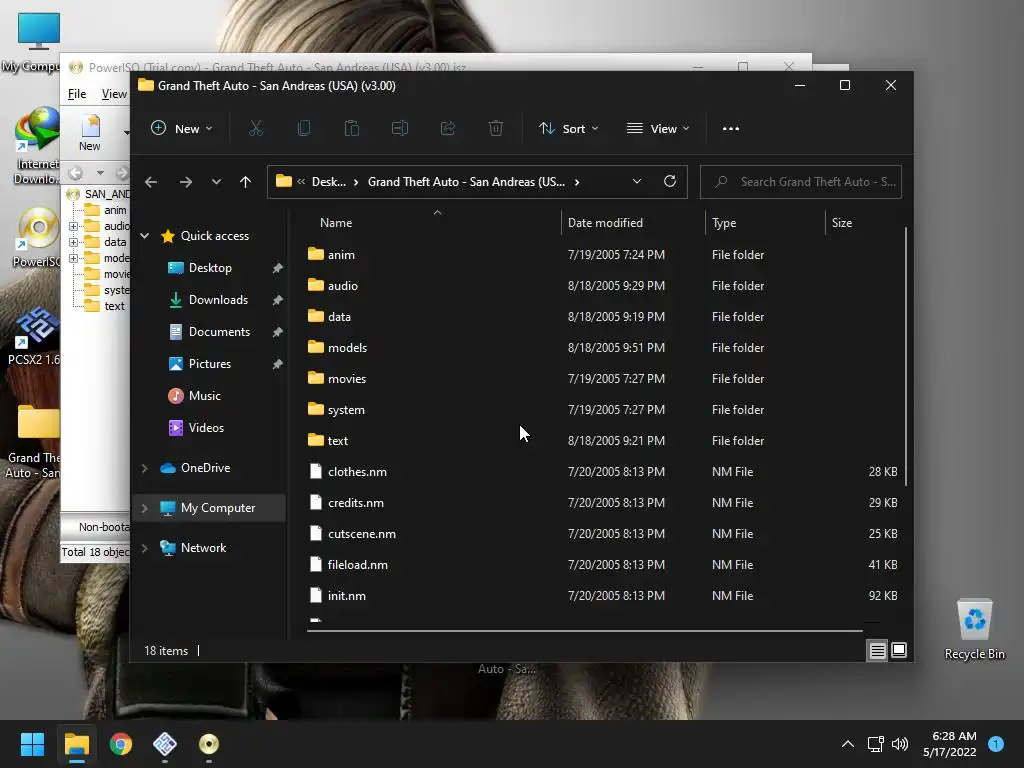Expand audio node in PowerISO tree
This screenshot has height=768, width=1024.
coord(73,226)
